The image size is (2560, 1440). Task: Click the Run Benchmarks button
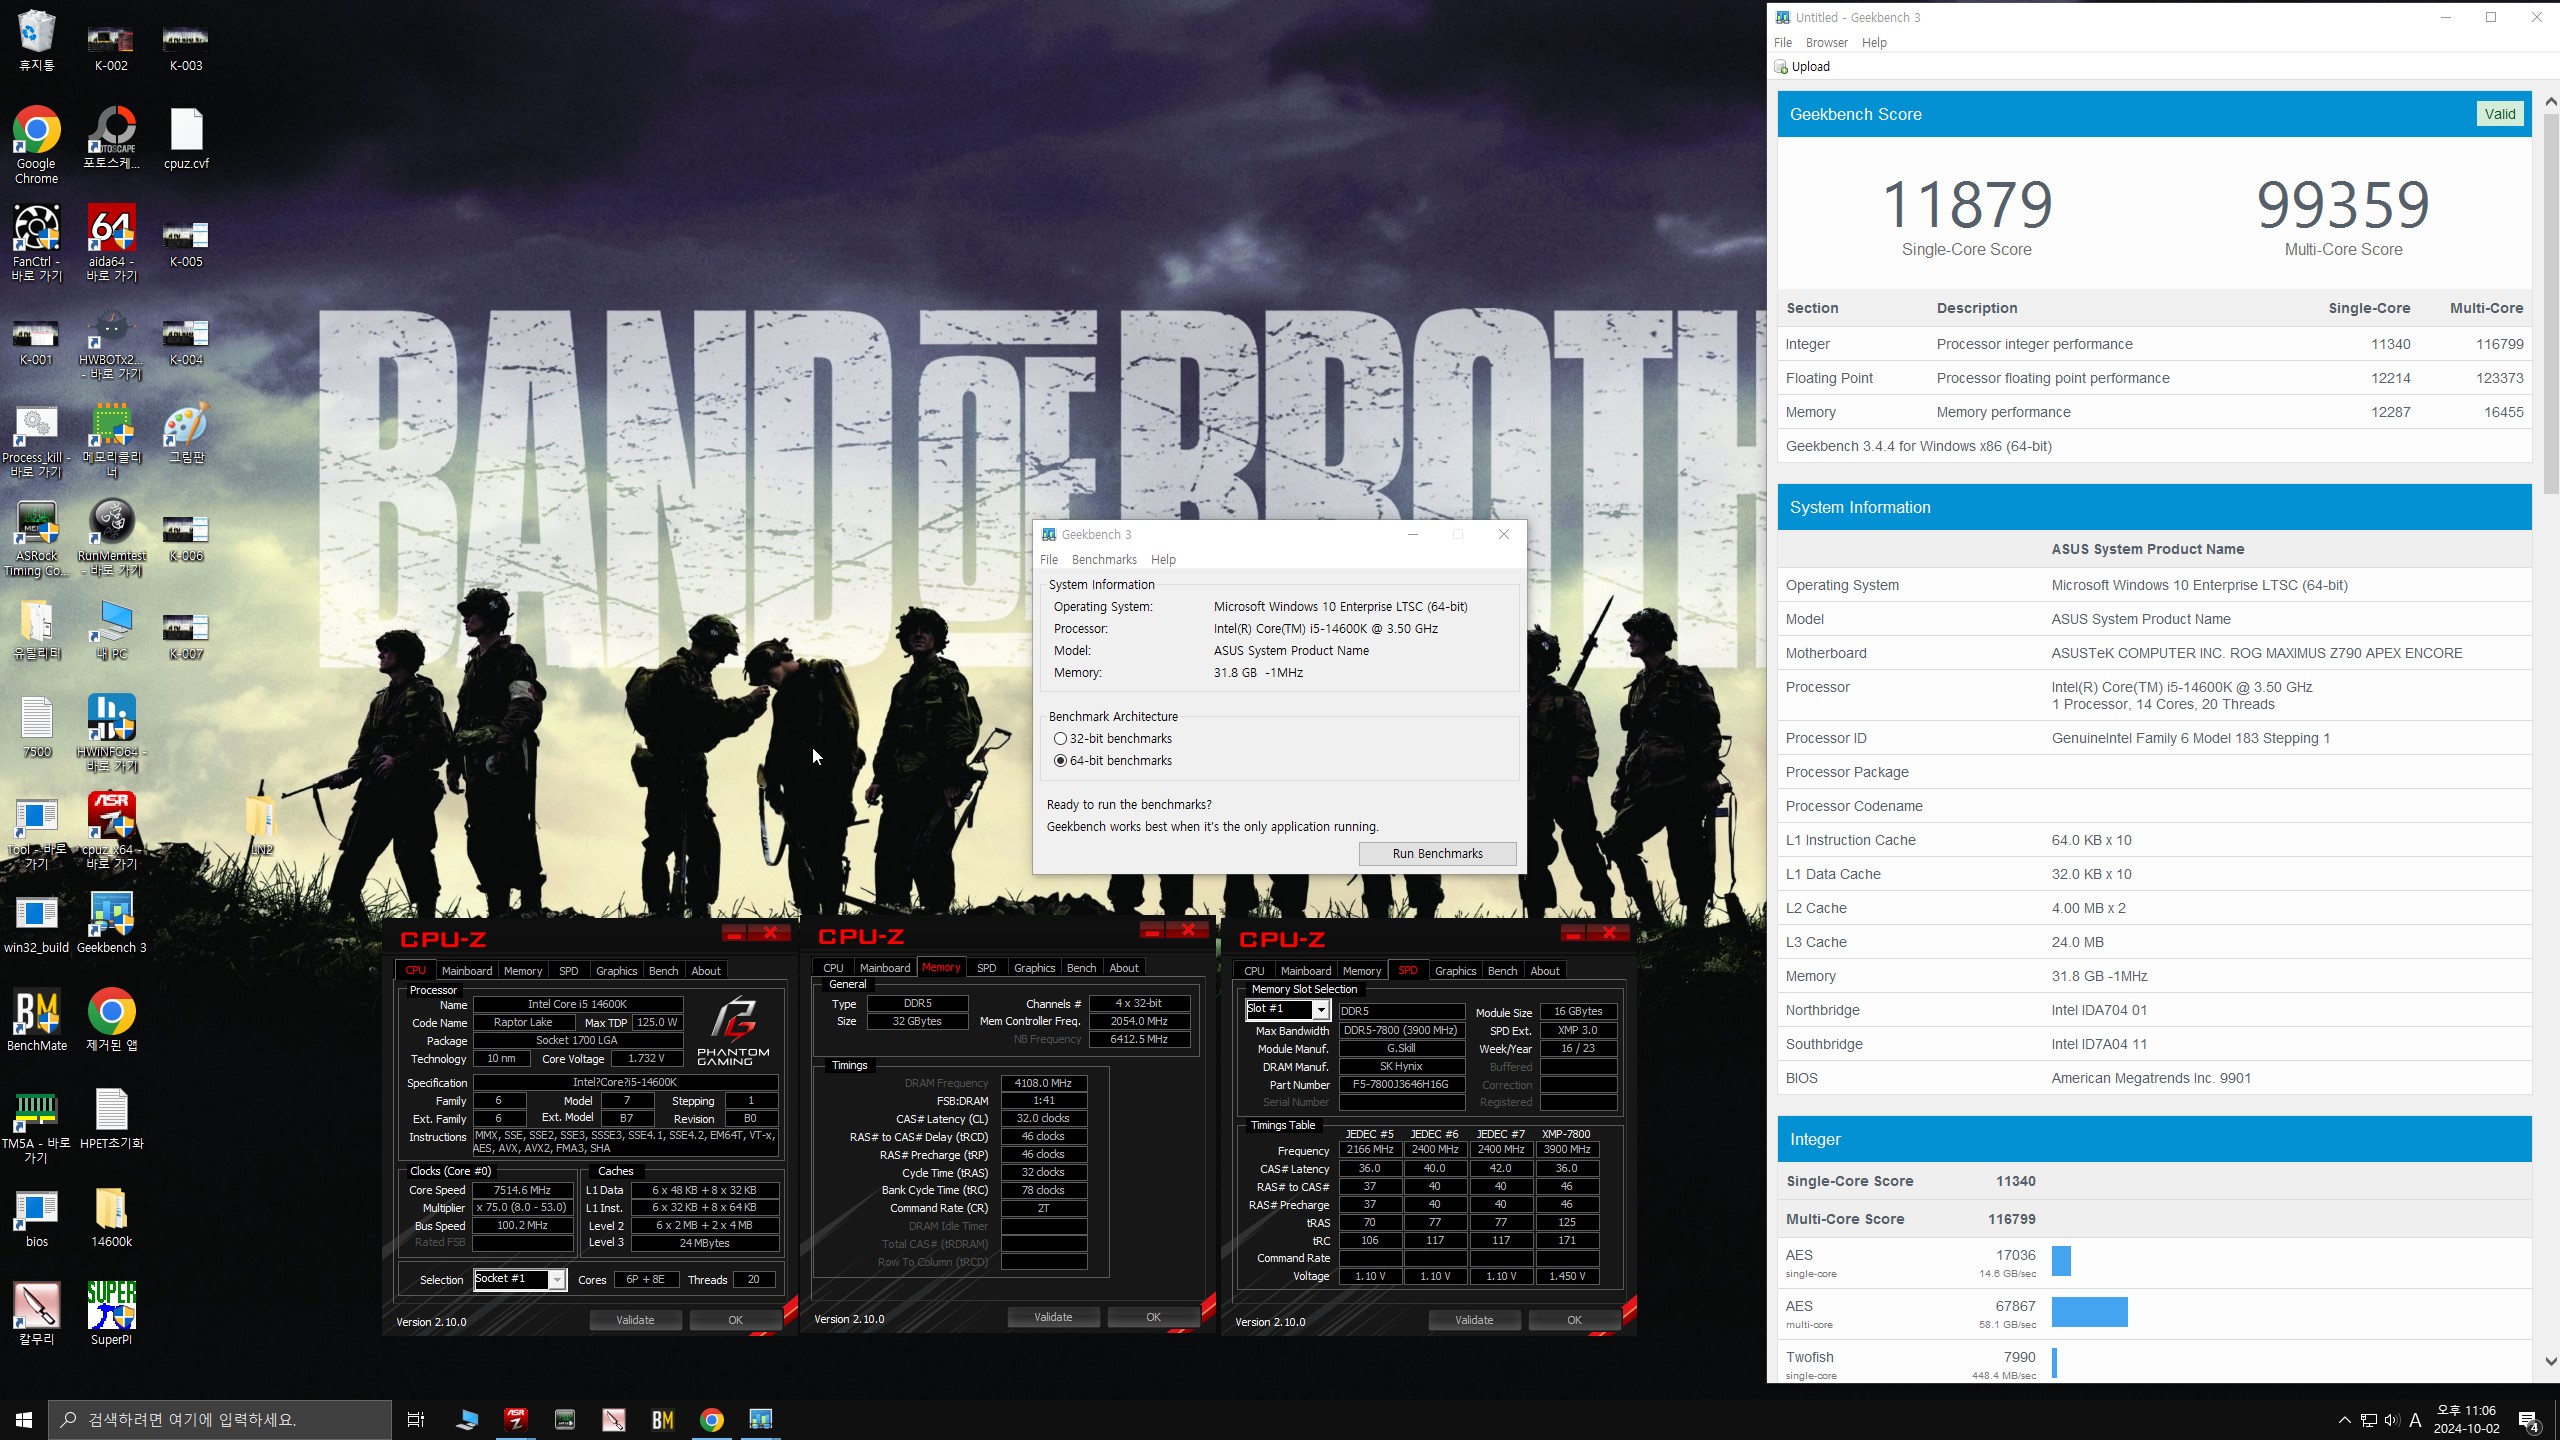[x=1437, y=853]
